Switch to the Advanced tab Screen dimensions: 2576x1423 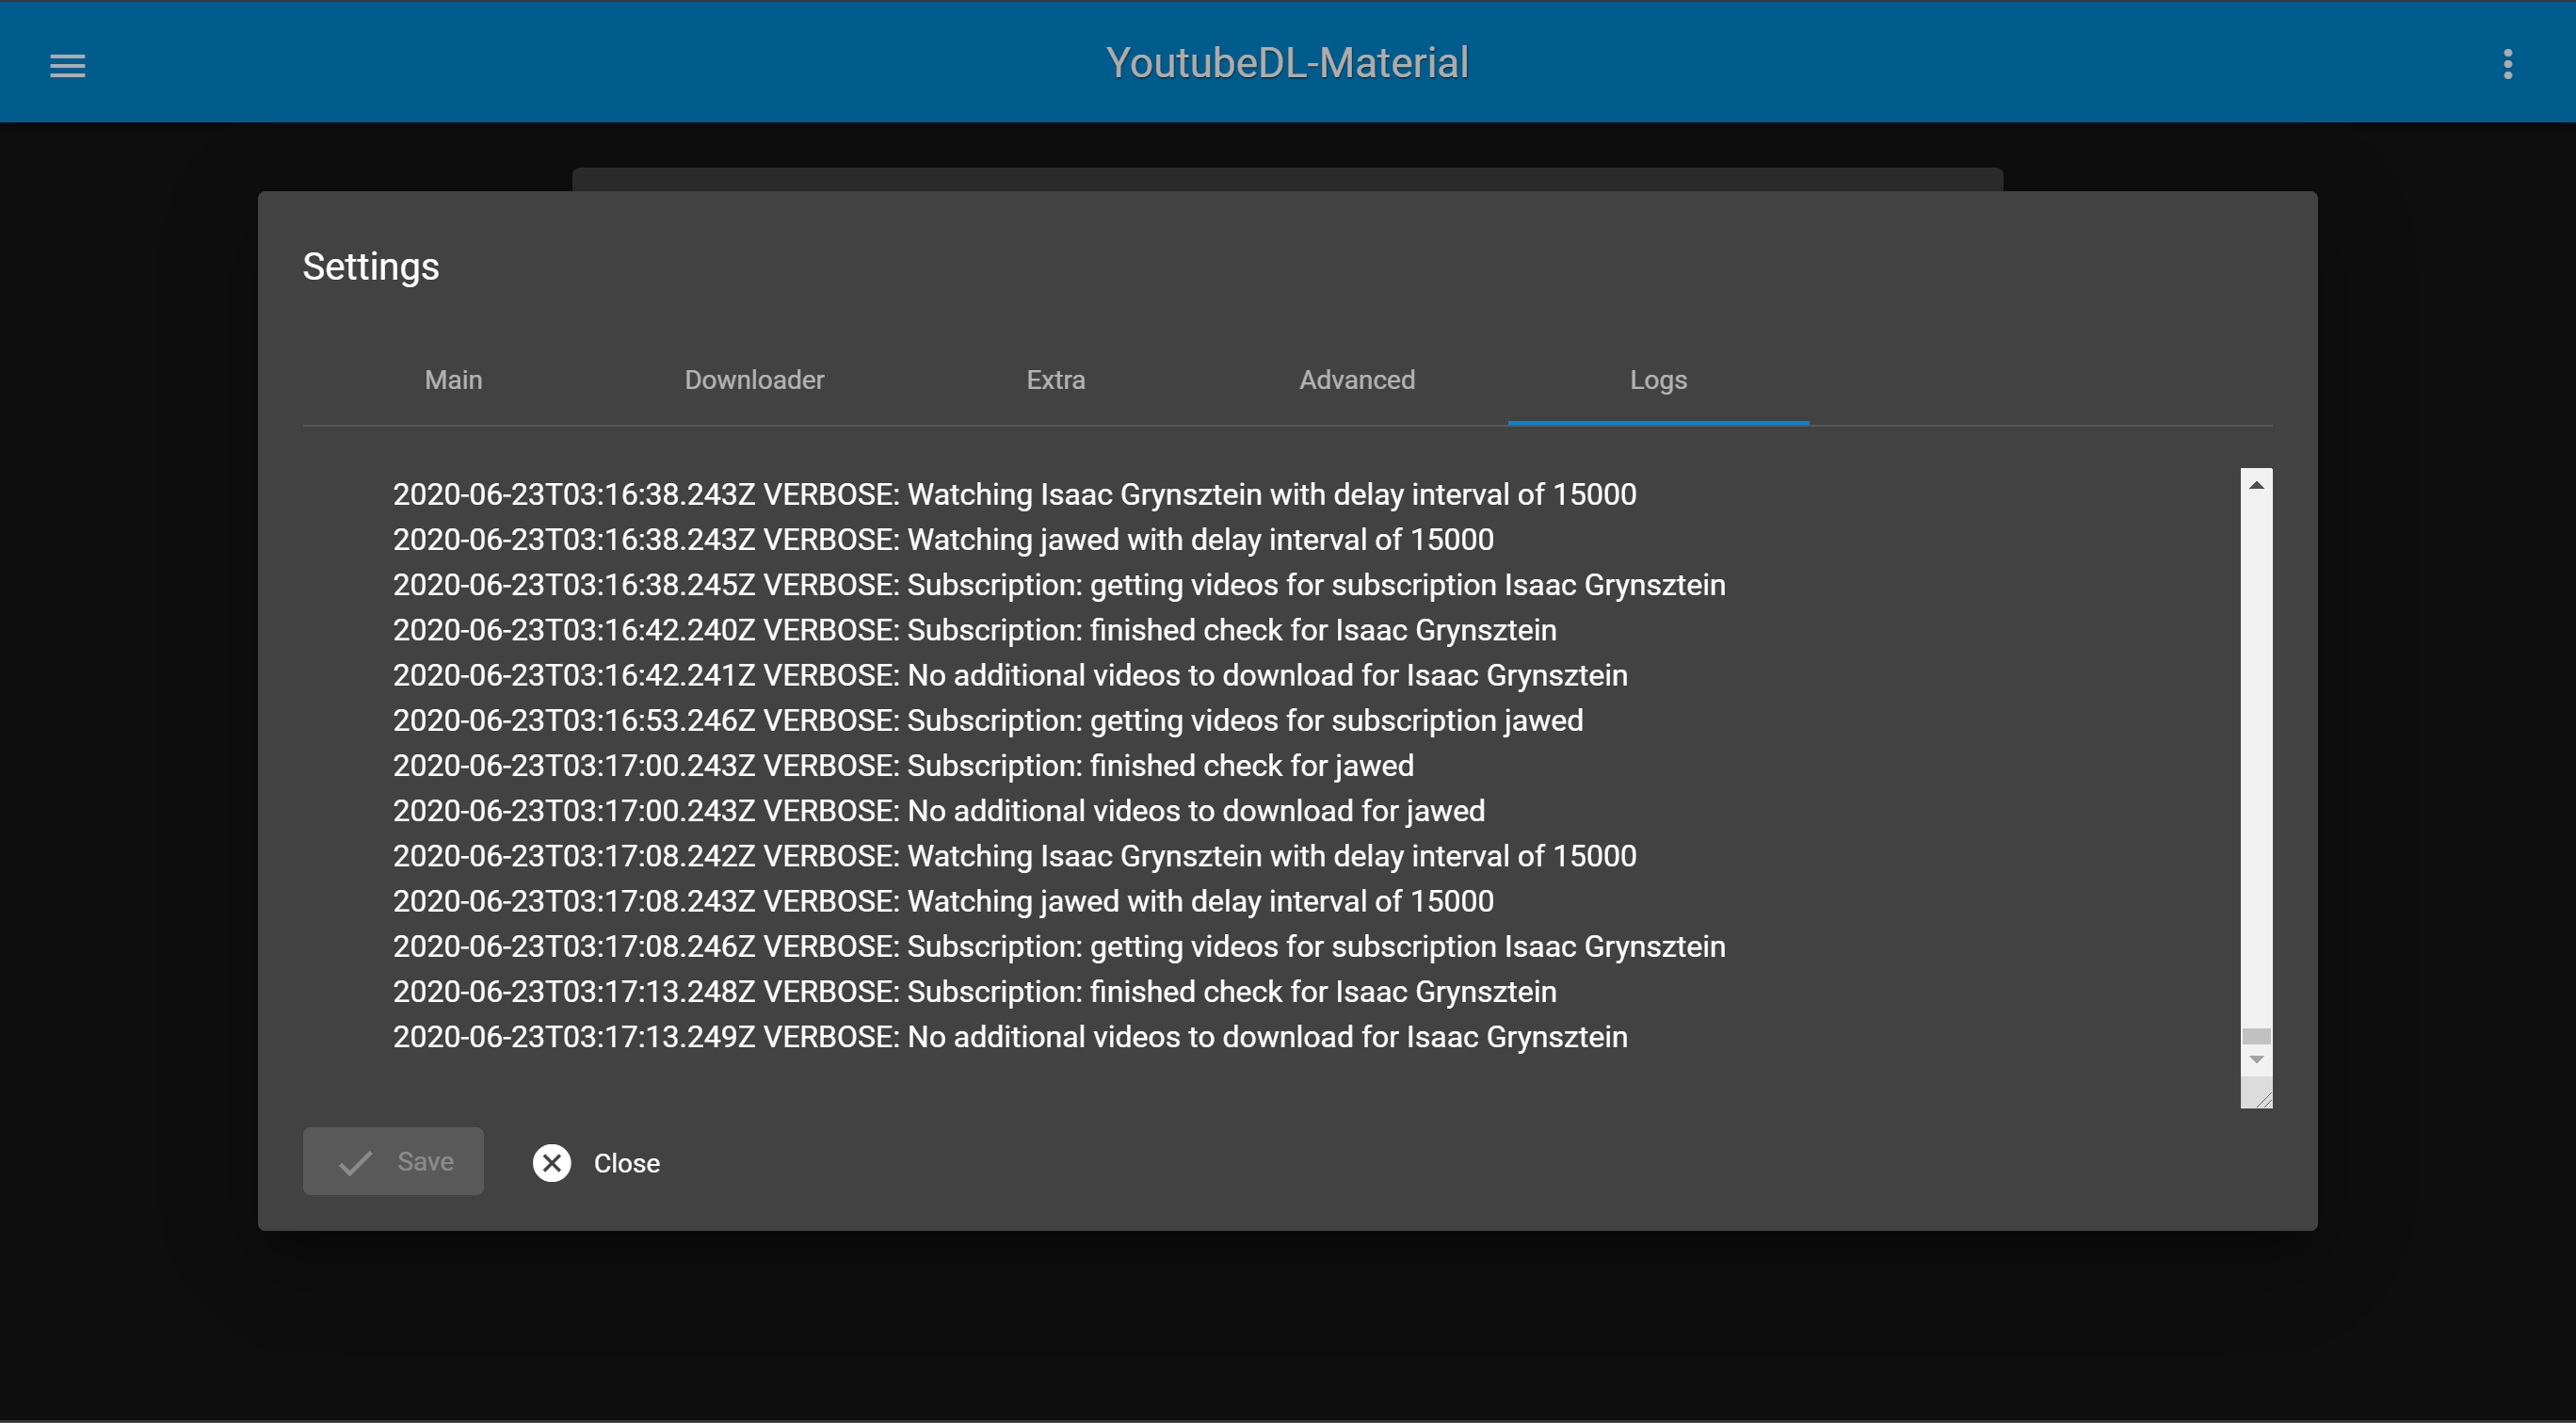(x=1356, y=380)
